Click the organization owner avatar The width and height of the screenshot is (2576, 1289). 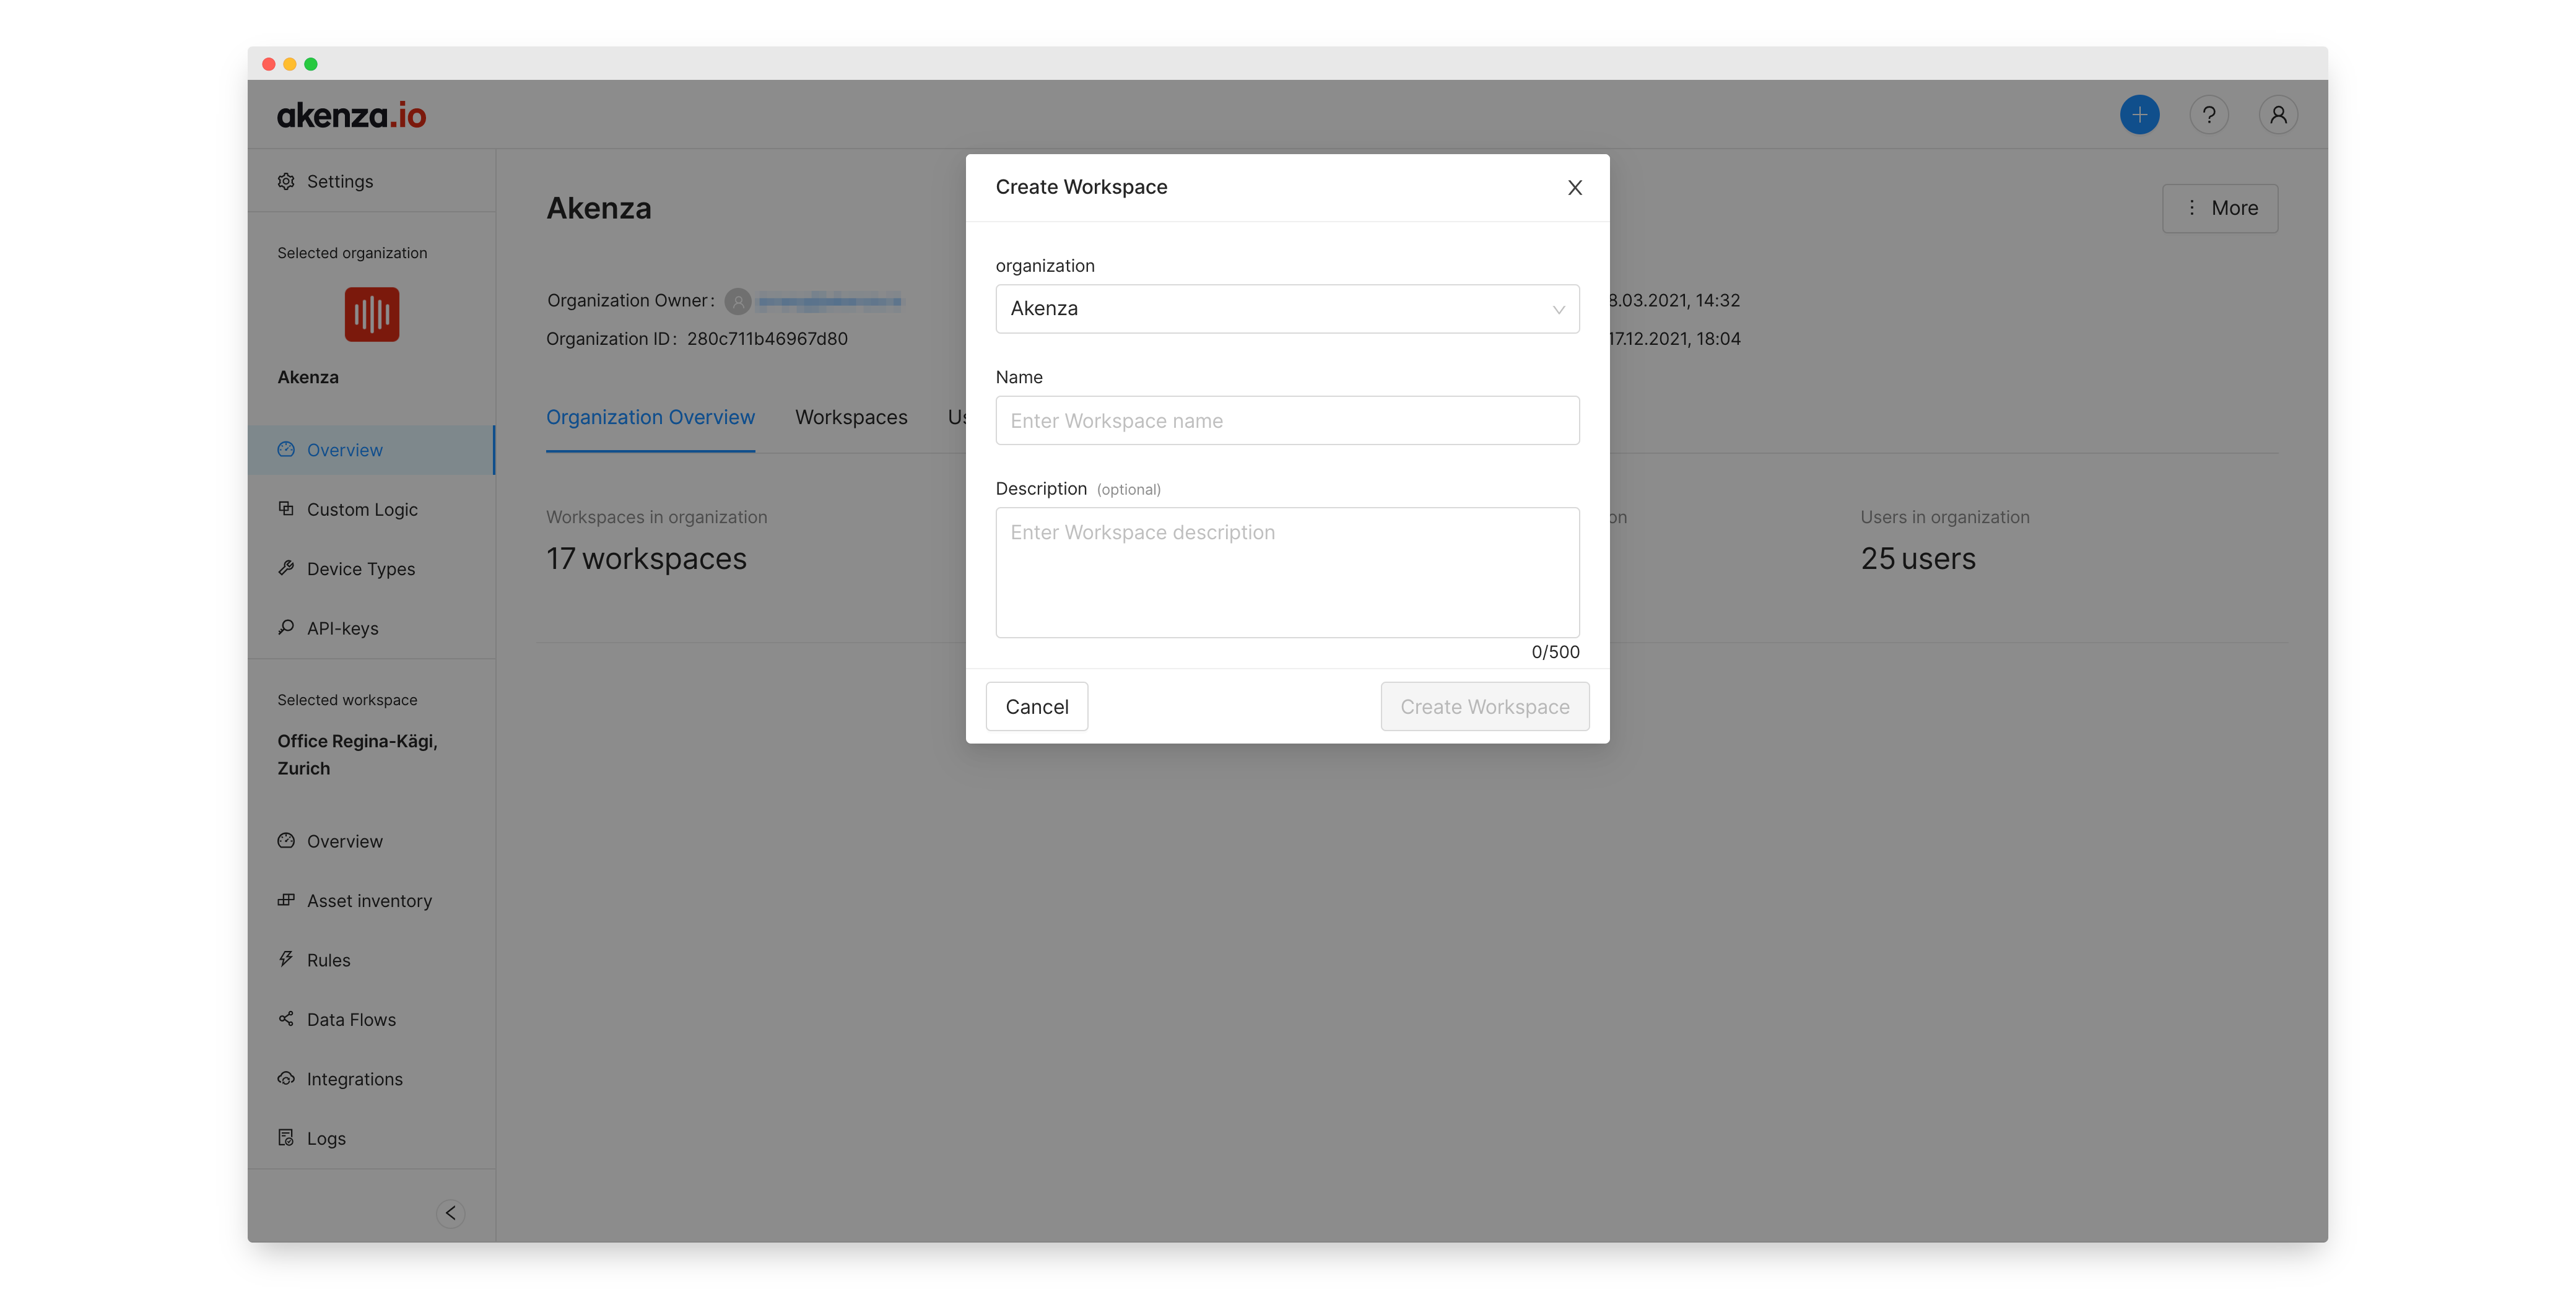tap(738, 301)
